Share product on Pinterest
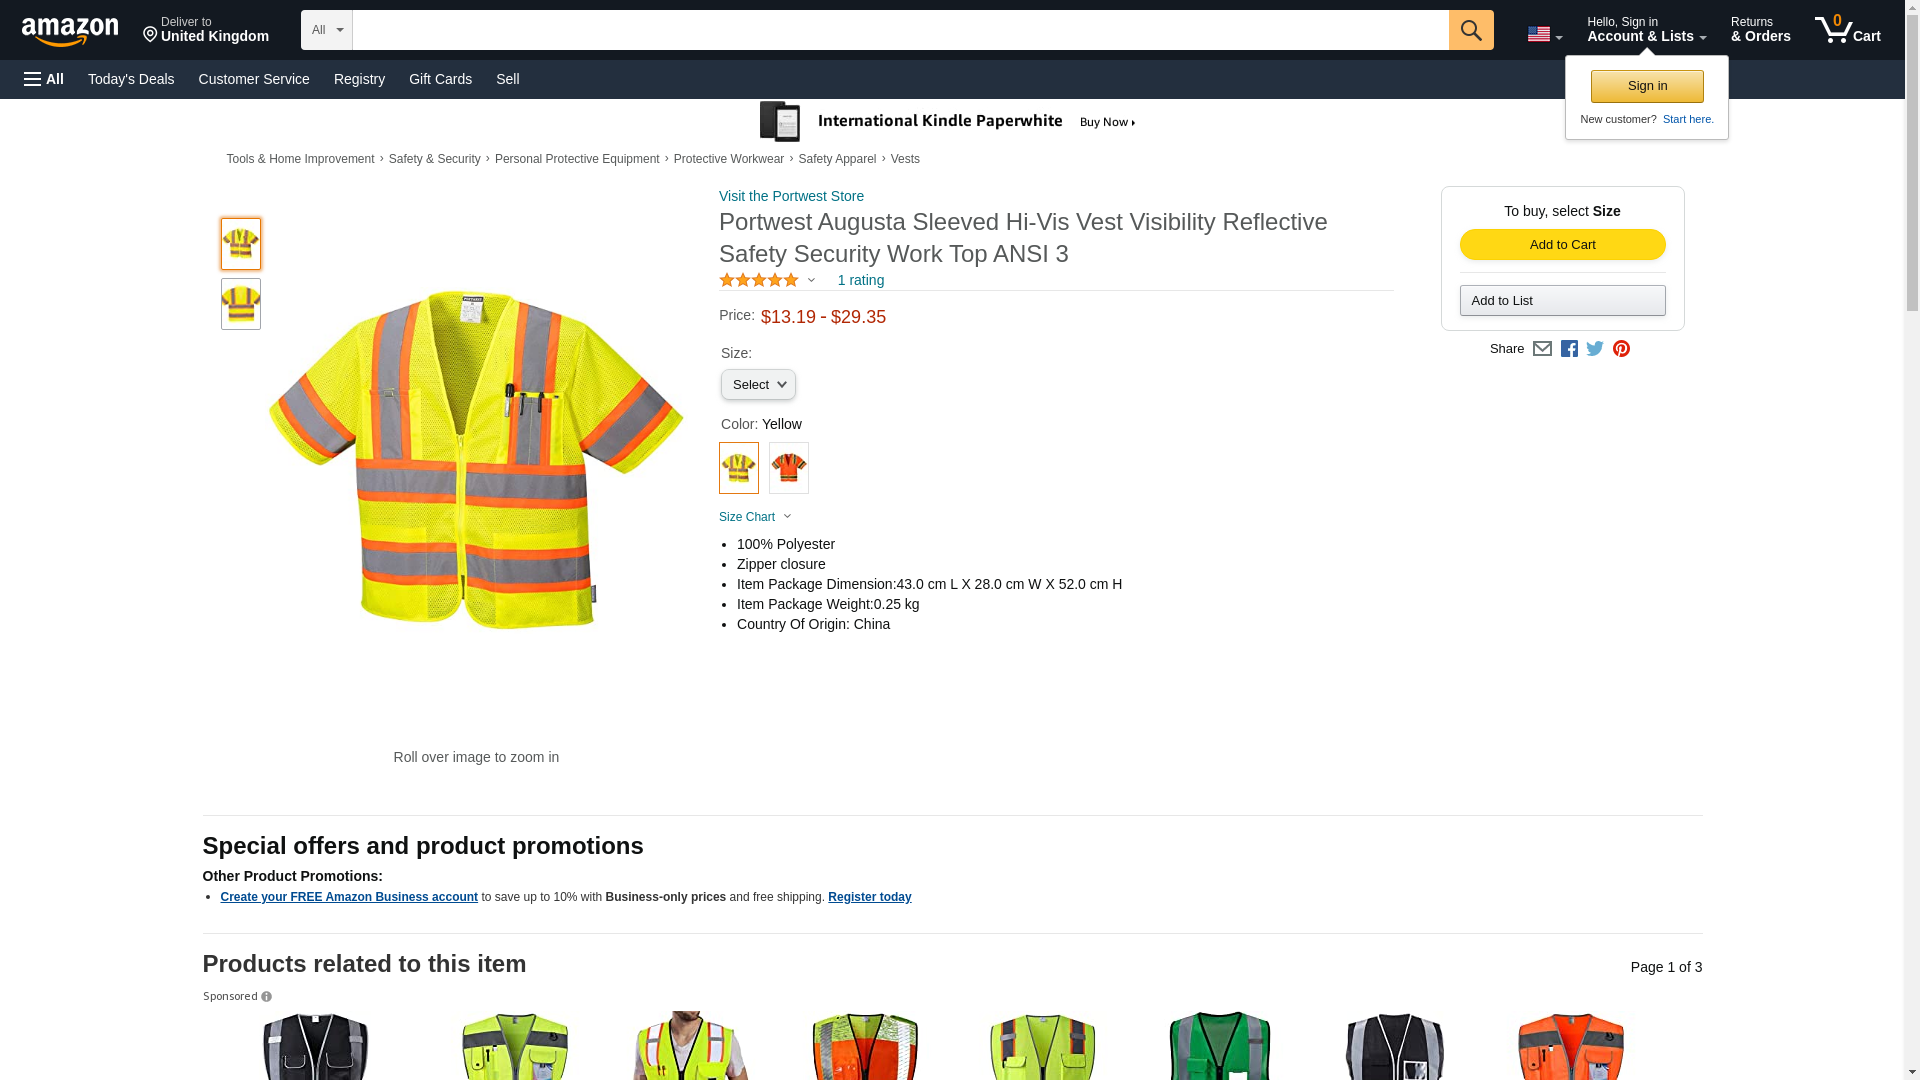The image size is (1920, 1080). click(x=1621, y=349)
